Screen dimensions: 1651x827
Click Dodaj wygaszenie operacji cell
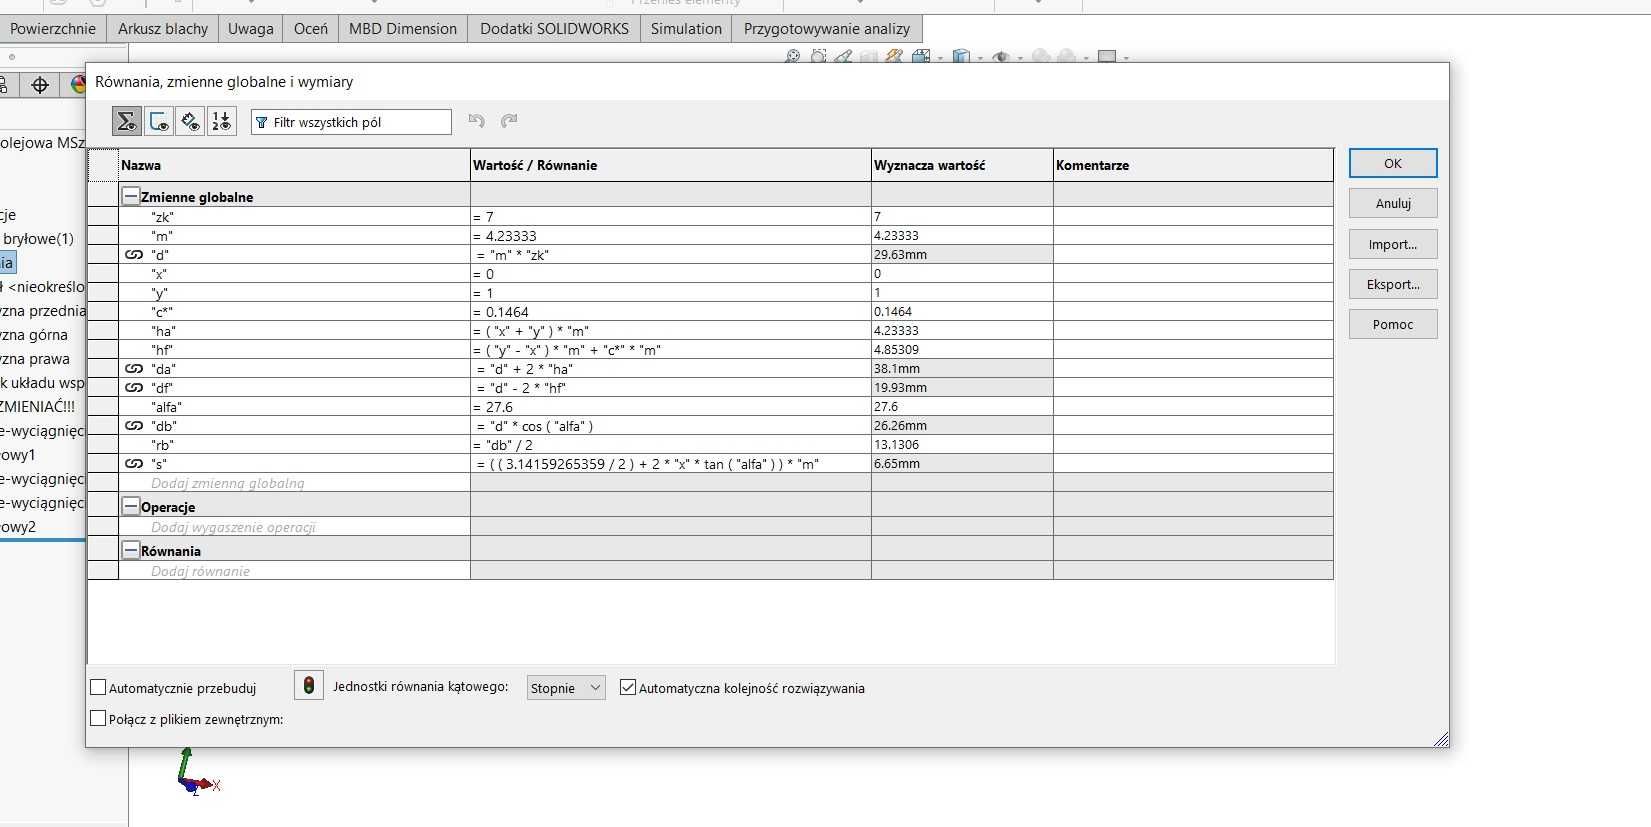pos(294,527)
